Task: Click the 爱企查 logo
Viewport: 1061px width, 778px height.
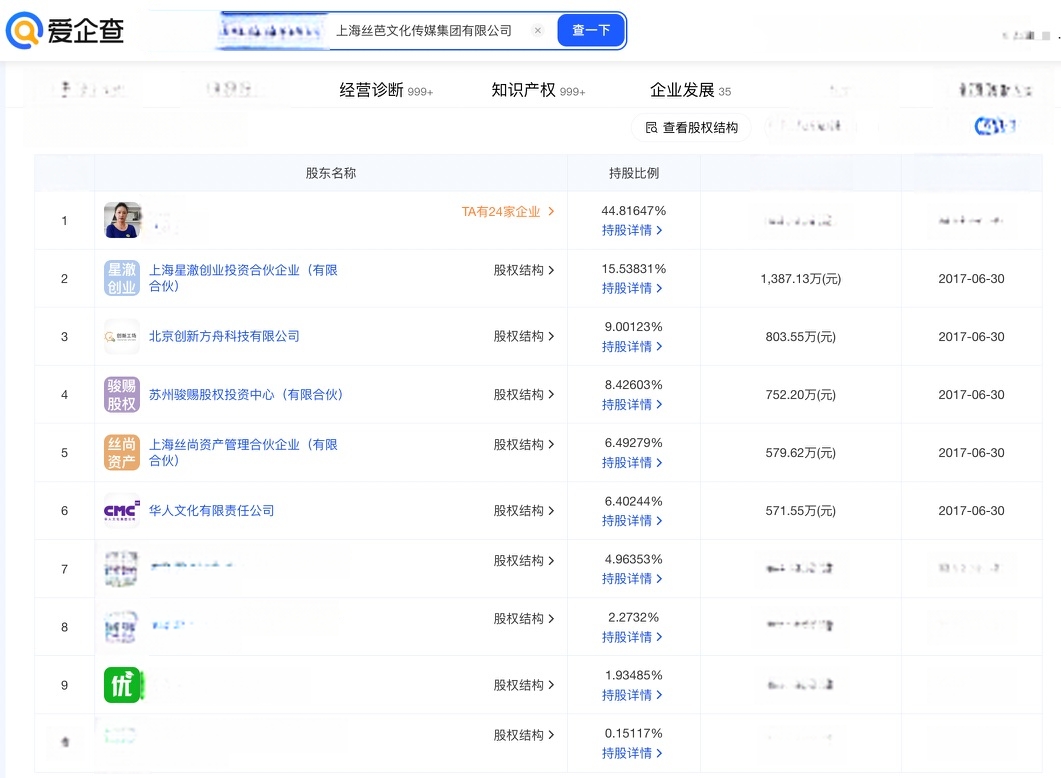Action: click(64, 30)
